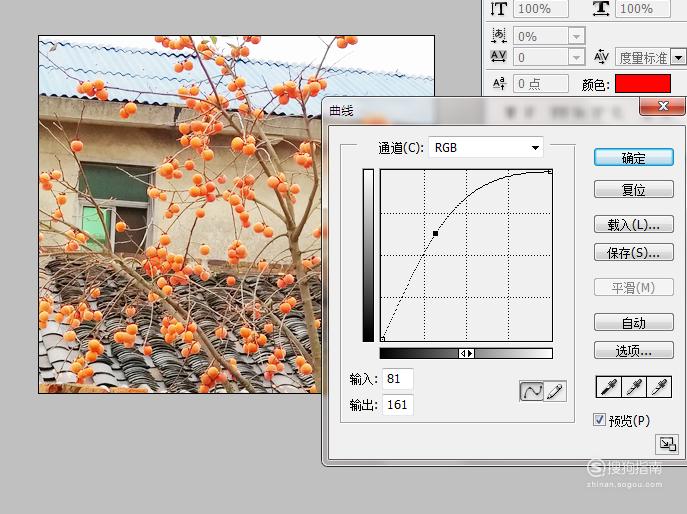Click the selected control point on the curve
687x514 pixels.
click(x=435, y=234)
